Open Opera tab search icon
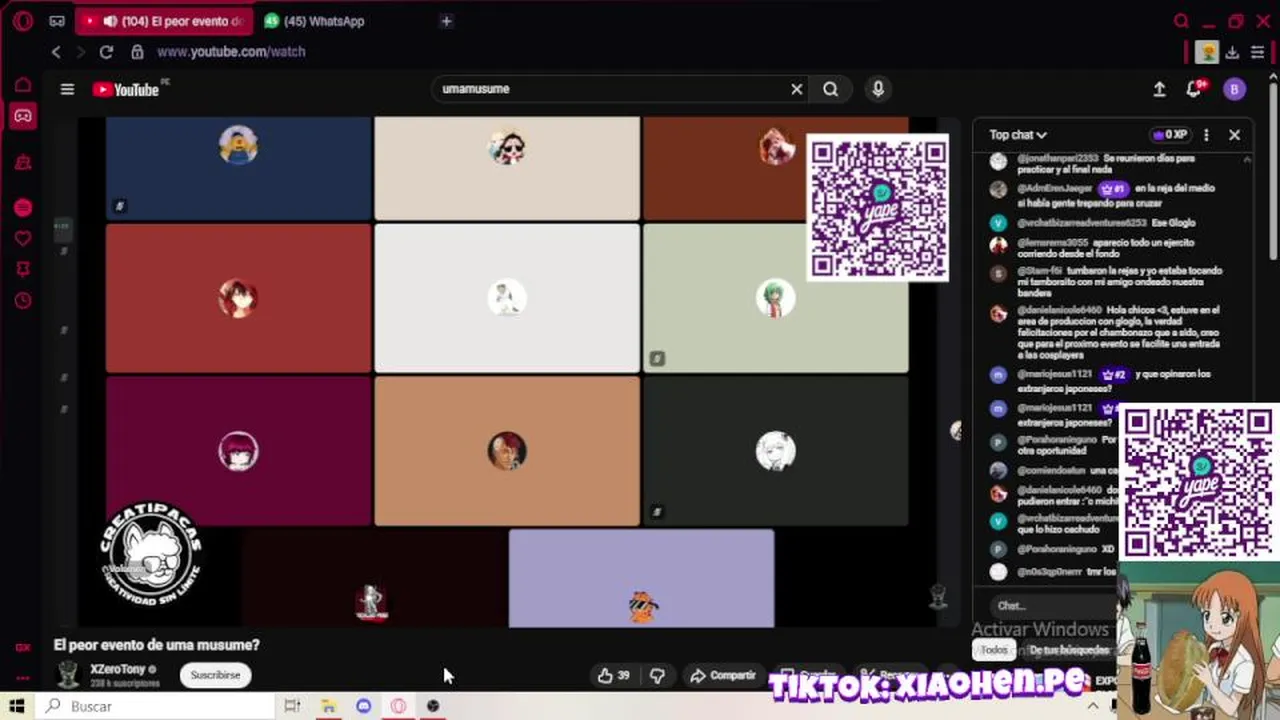 pyautogui.click(x=1181, y=21)
